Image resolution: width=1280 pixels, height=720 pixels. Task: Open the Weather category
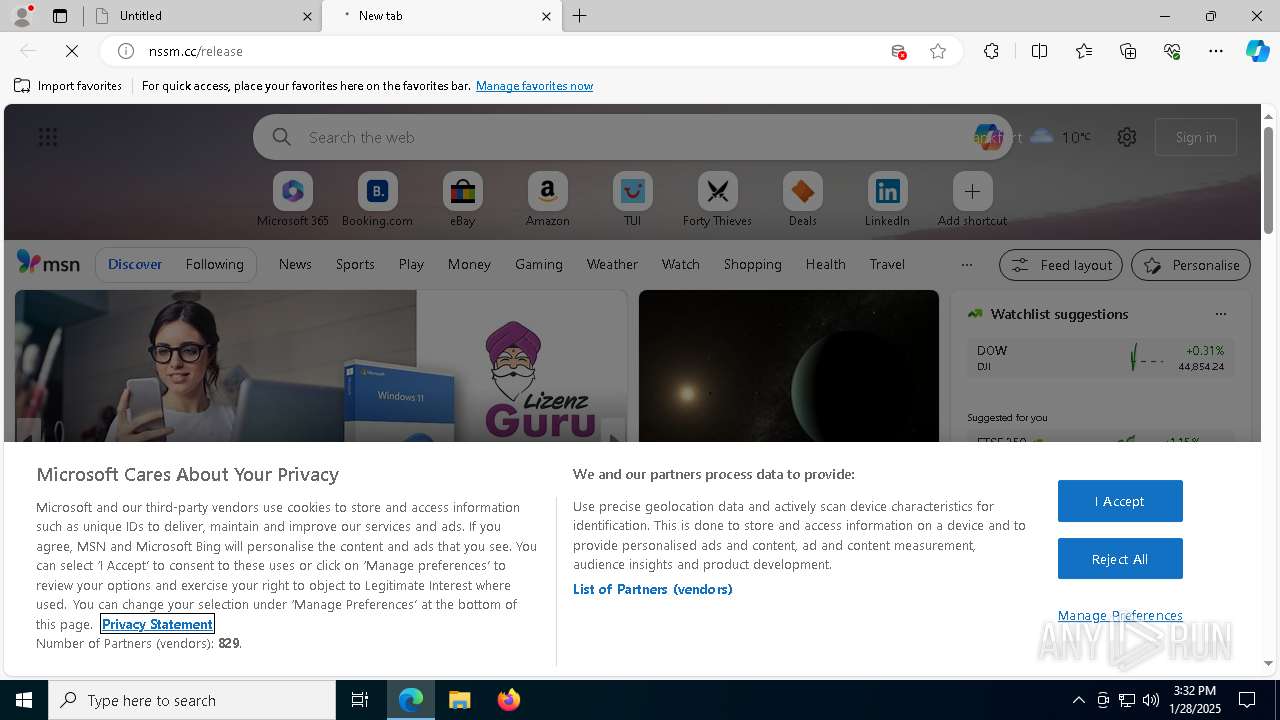pos(612,264)
